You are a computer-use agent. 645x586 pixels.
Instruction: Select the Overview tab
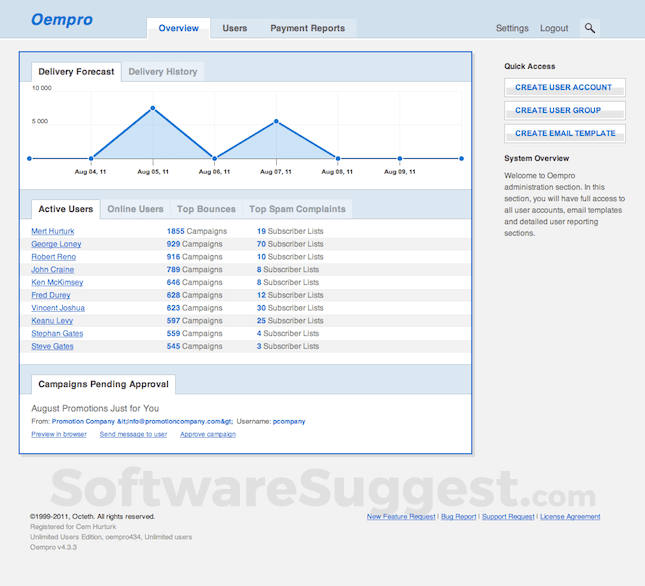click(179, 29)
